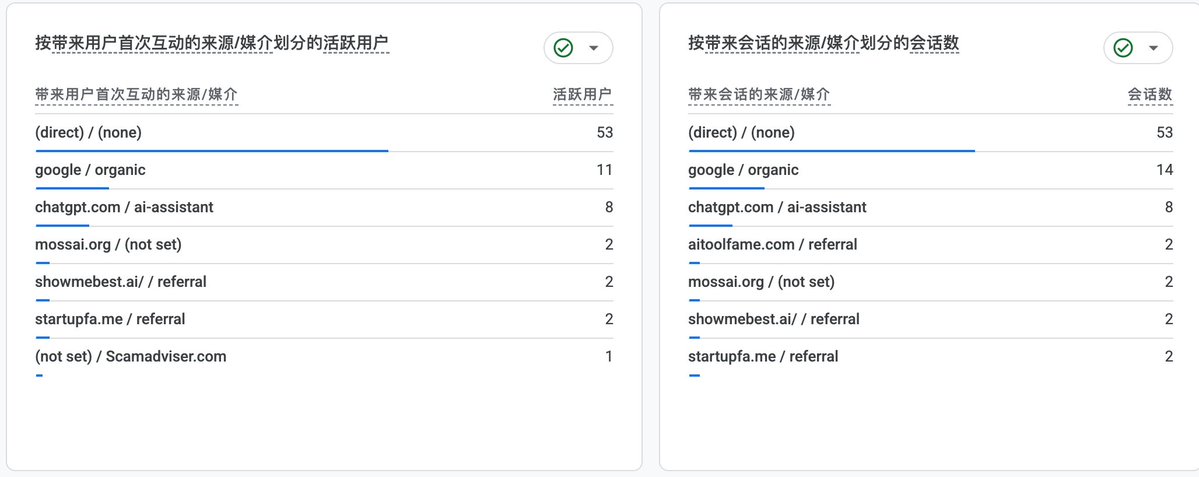Select (direct) / (none) row in active users table
The height and width of the screenshot is (477, 1199).
click(x=324, y=133)
